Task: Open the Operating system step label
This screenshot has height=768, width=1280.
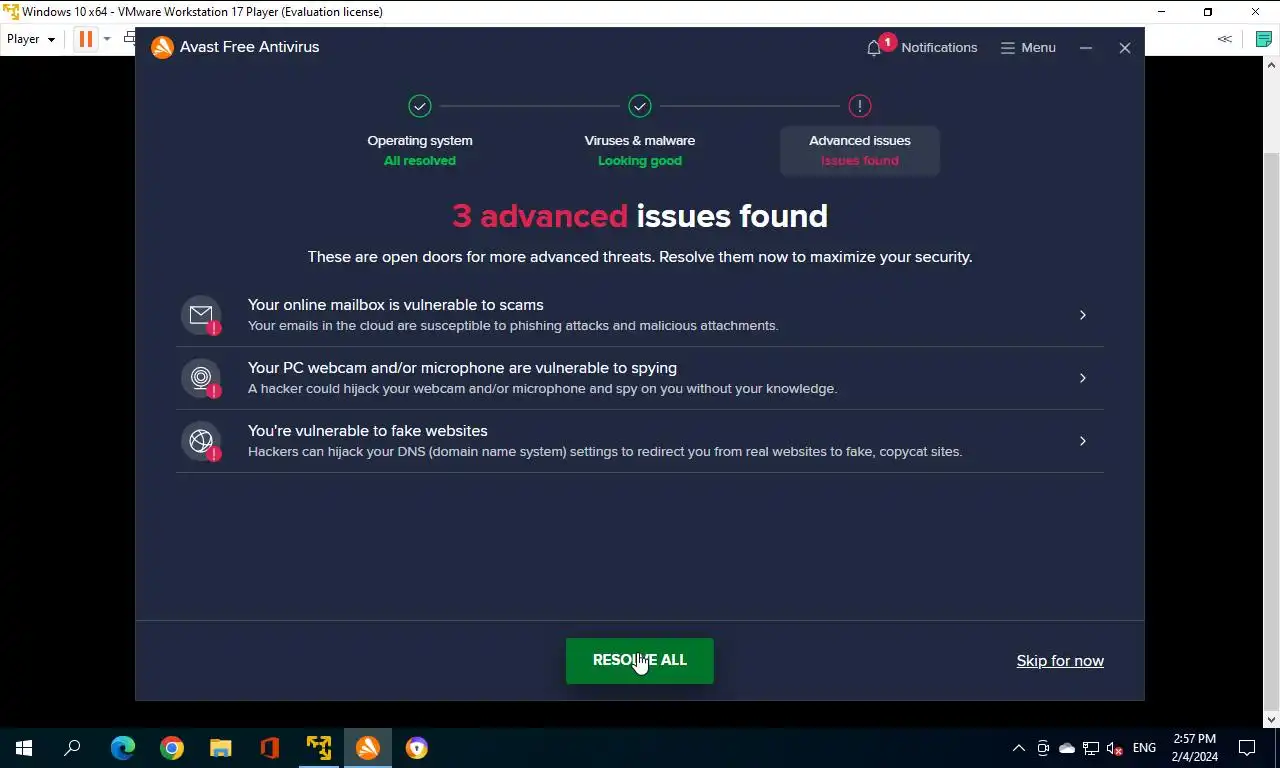Action: (x=420, y=141)
